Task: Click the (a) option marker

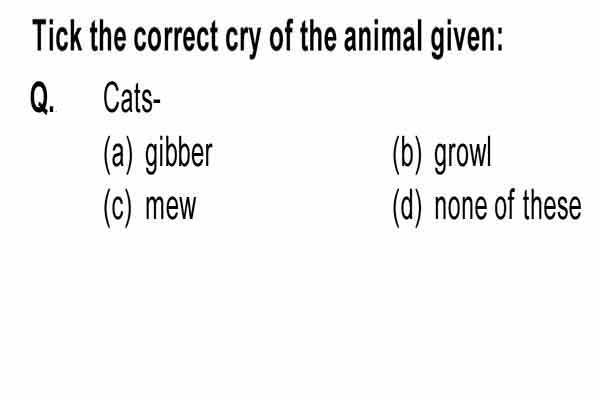Action: pyautogui.click(x=118, y=155)
